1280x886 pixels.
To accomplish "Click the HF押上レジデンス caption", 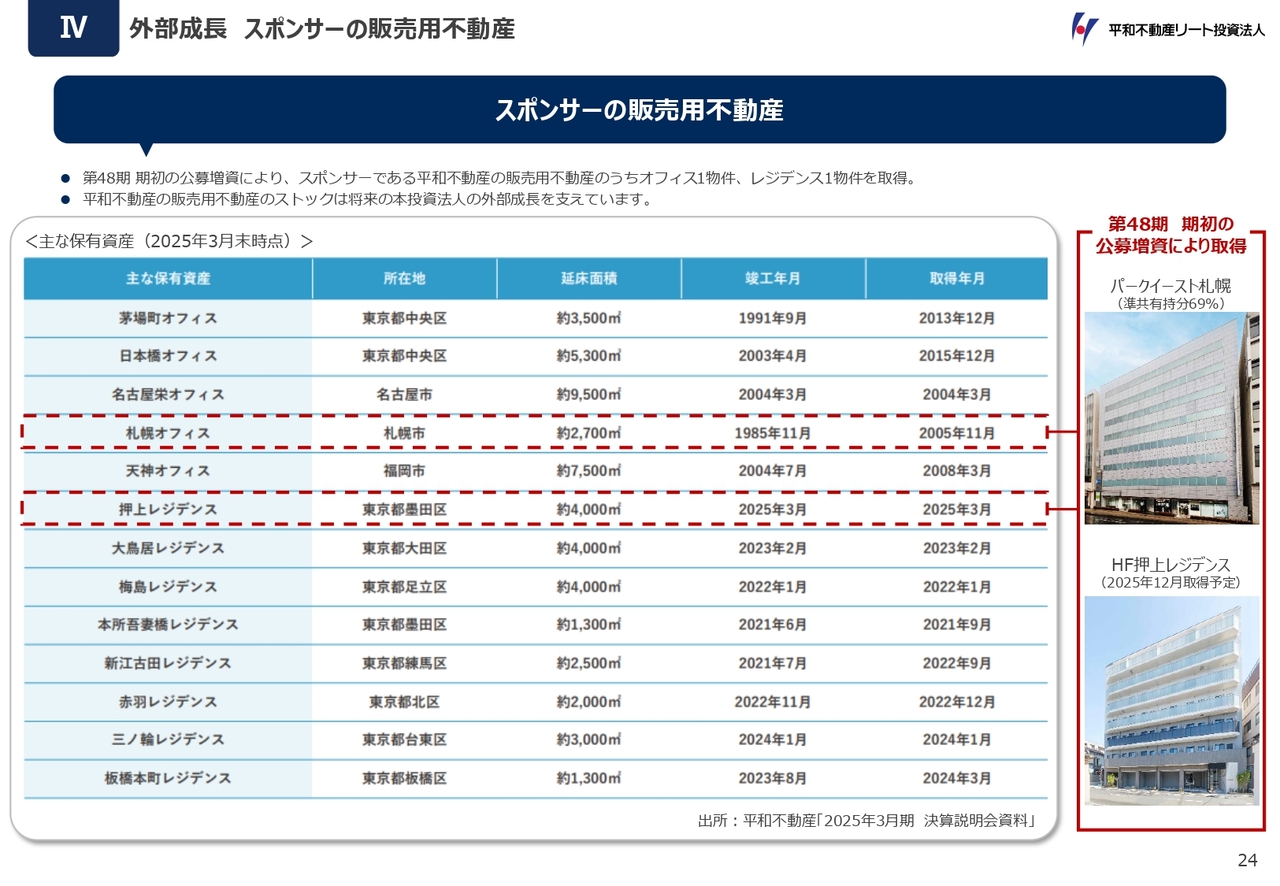I will [x=1171, y=564].
